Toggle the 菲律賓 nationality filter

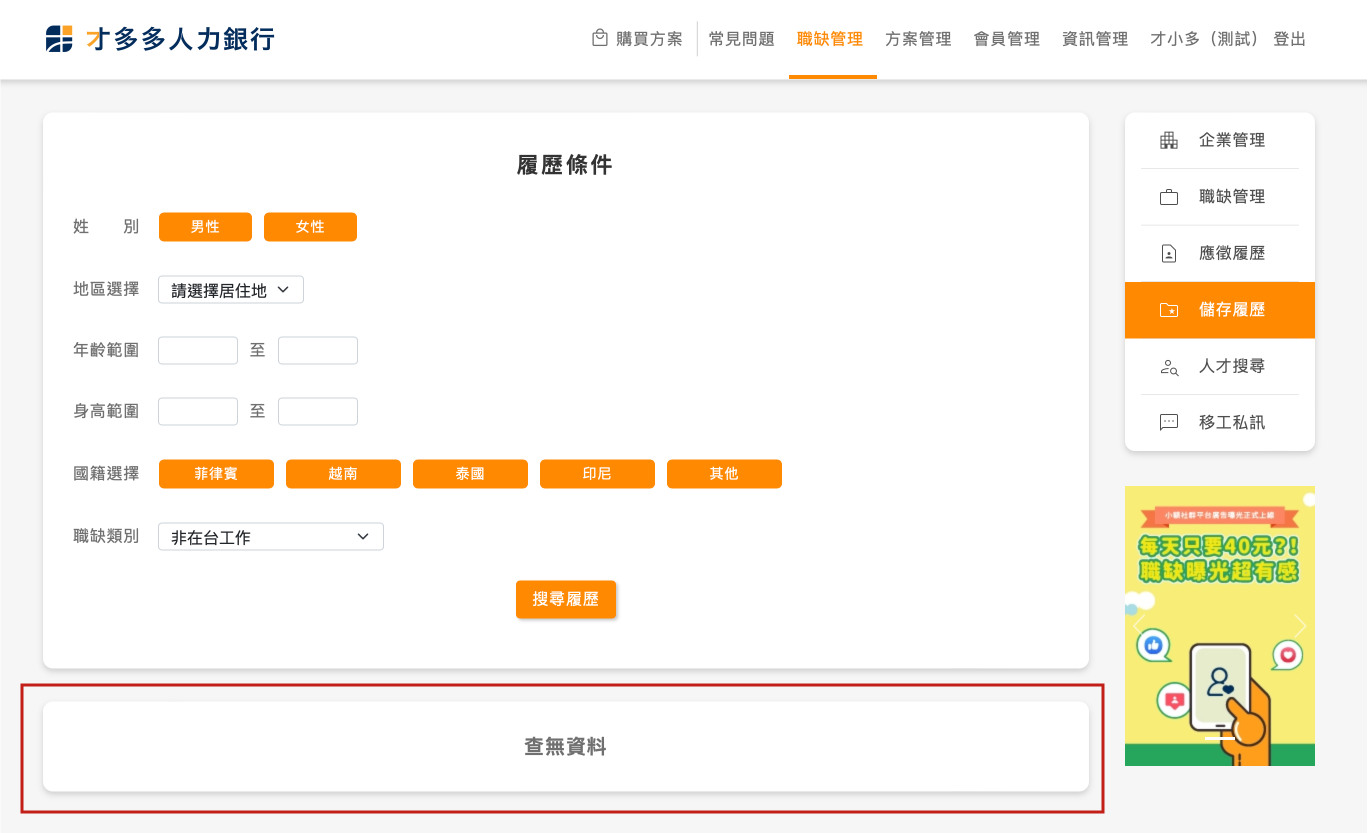click(x=216, y=474)
